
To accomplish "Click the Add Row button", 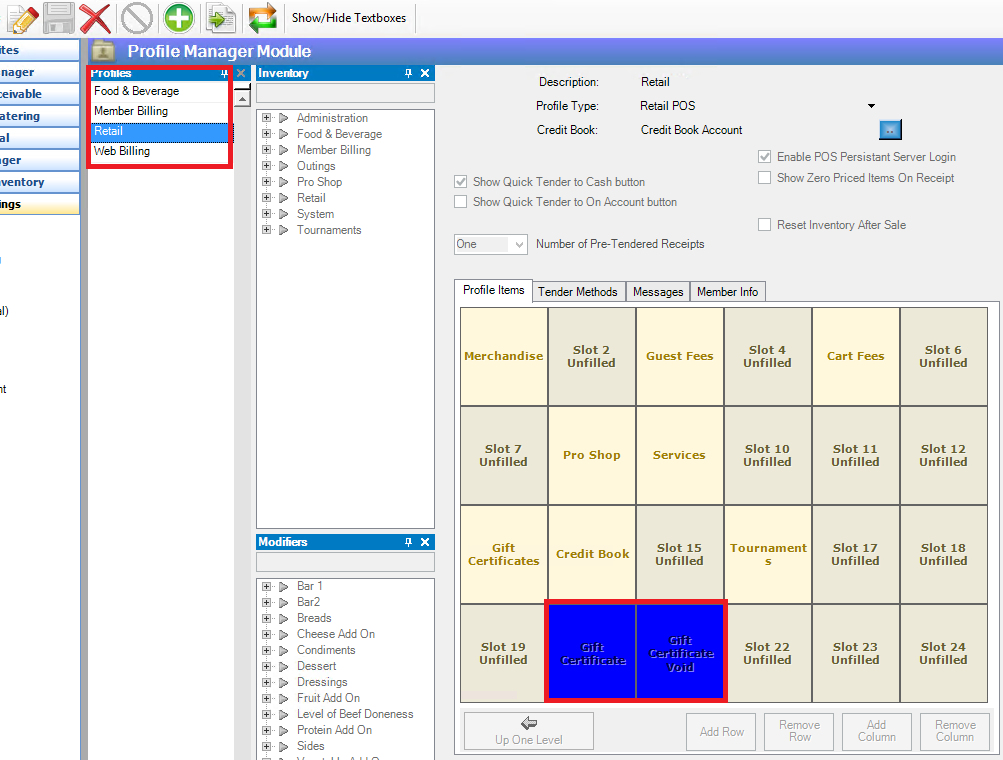I will click(721, 731).
